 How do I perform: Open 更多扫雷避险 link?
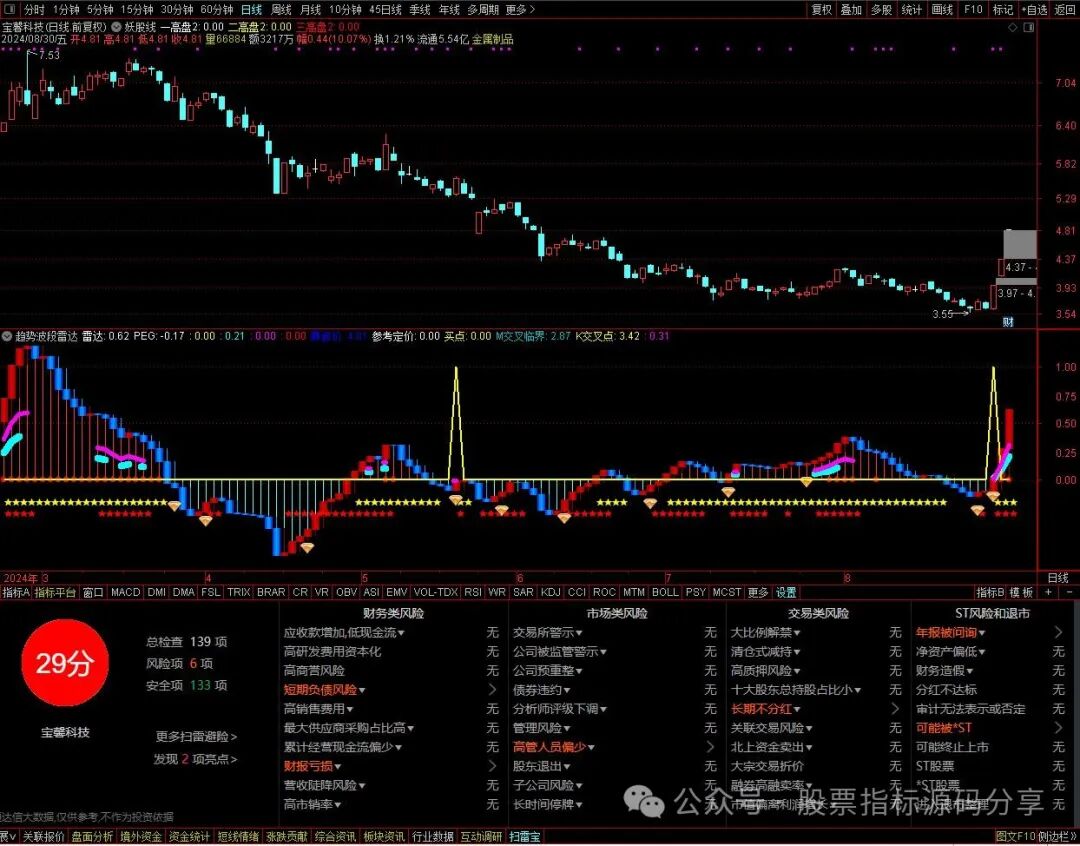coord(196,736)
